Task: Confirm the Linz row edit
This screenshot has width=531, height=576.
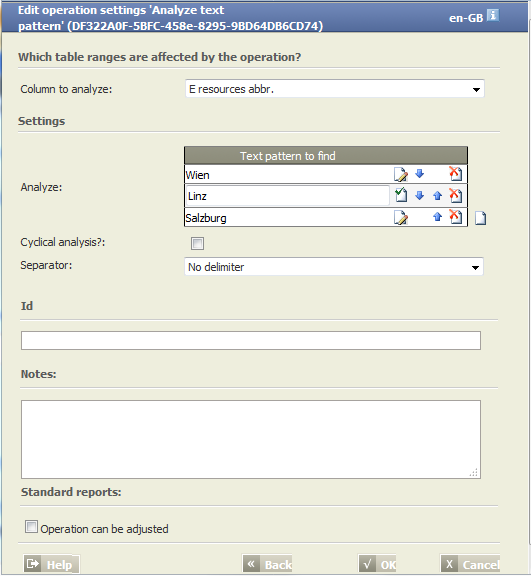Action: [401, 195]
